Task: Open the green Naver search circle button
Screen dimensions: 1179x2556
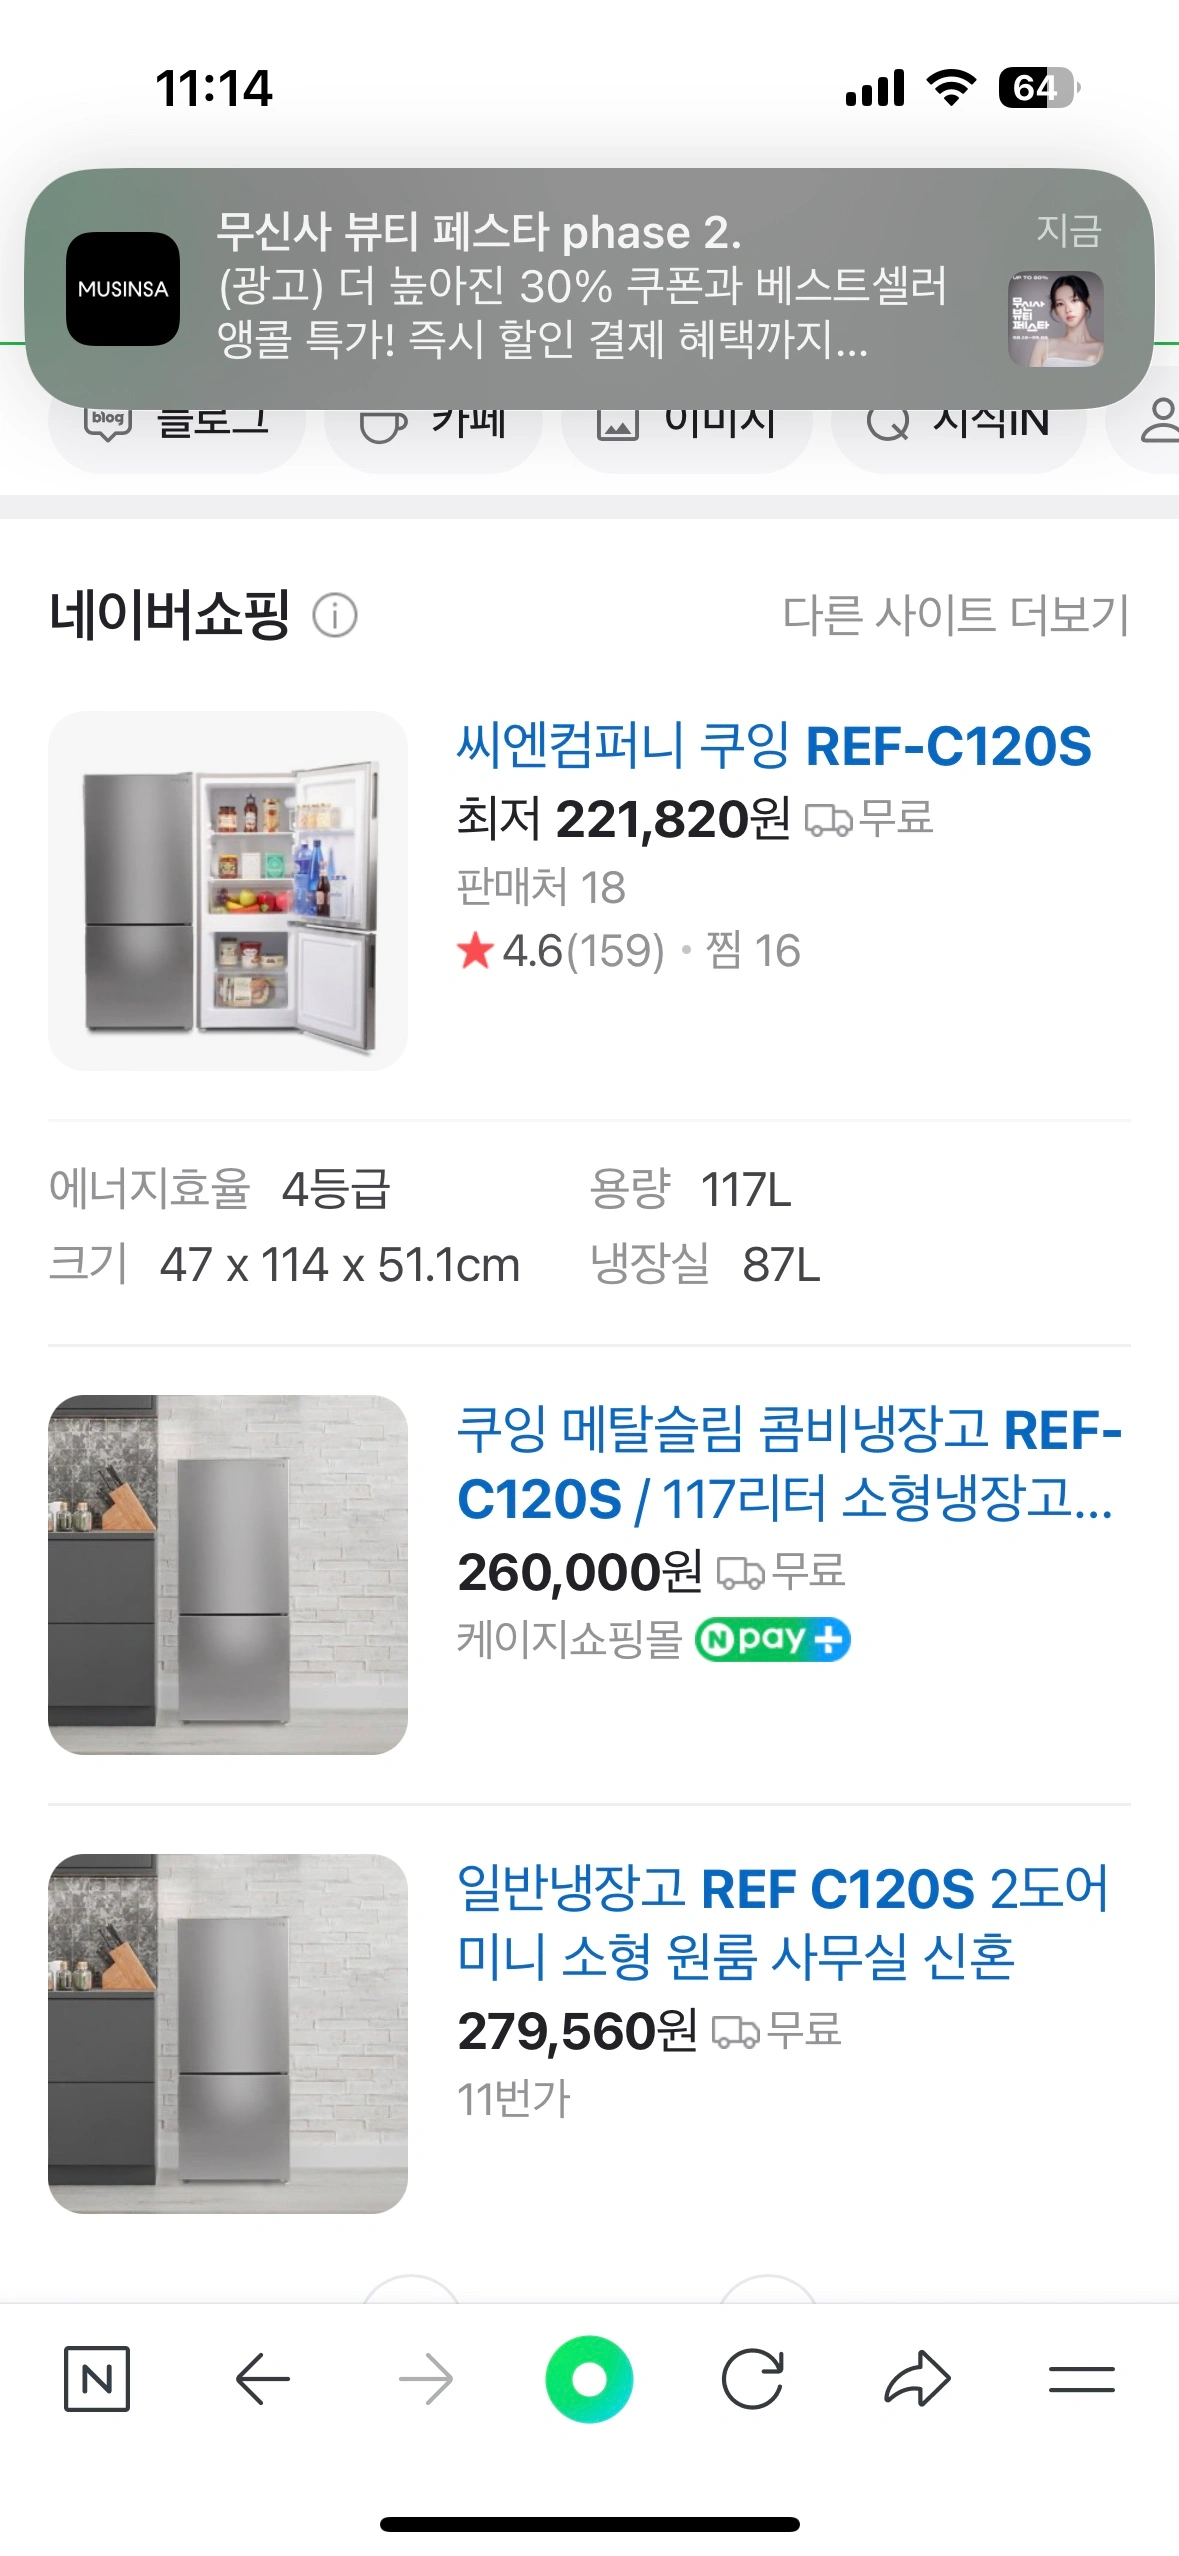Action: click(589, 2378)
